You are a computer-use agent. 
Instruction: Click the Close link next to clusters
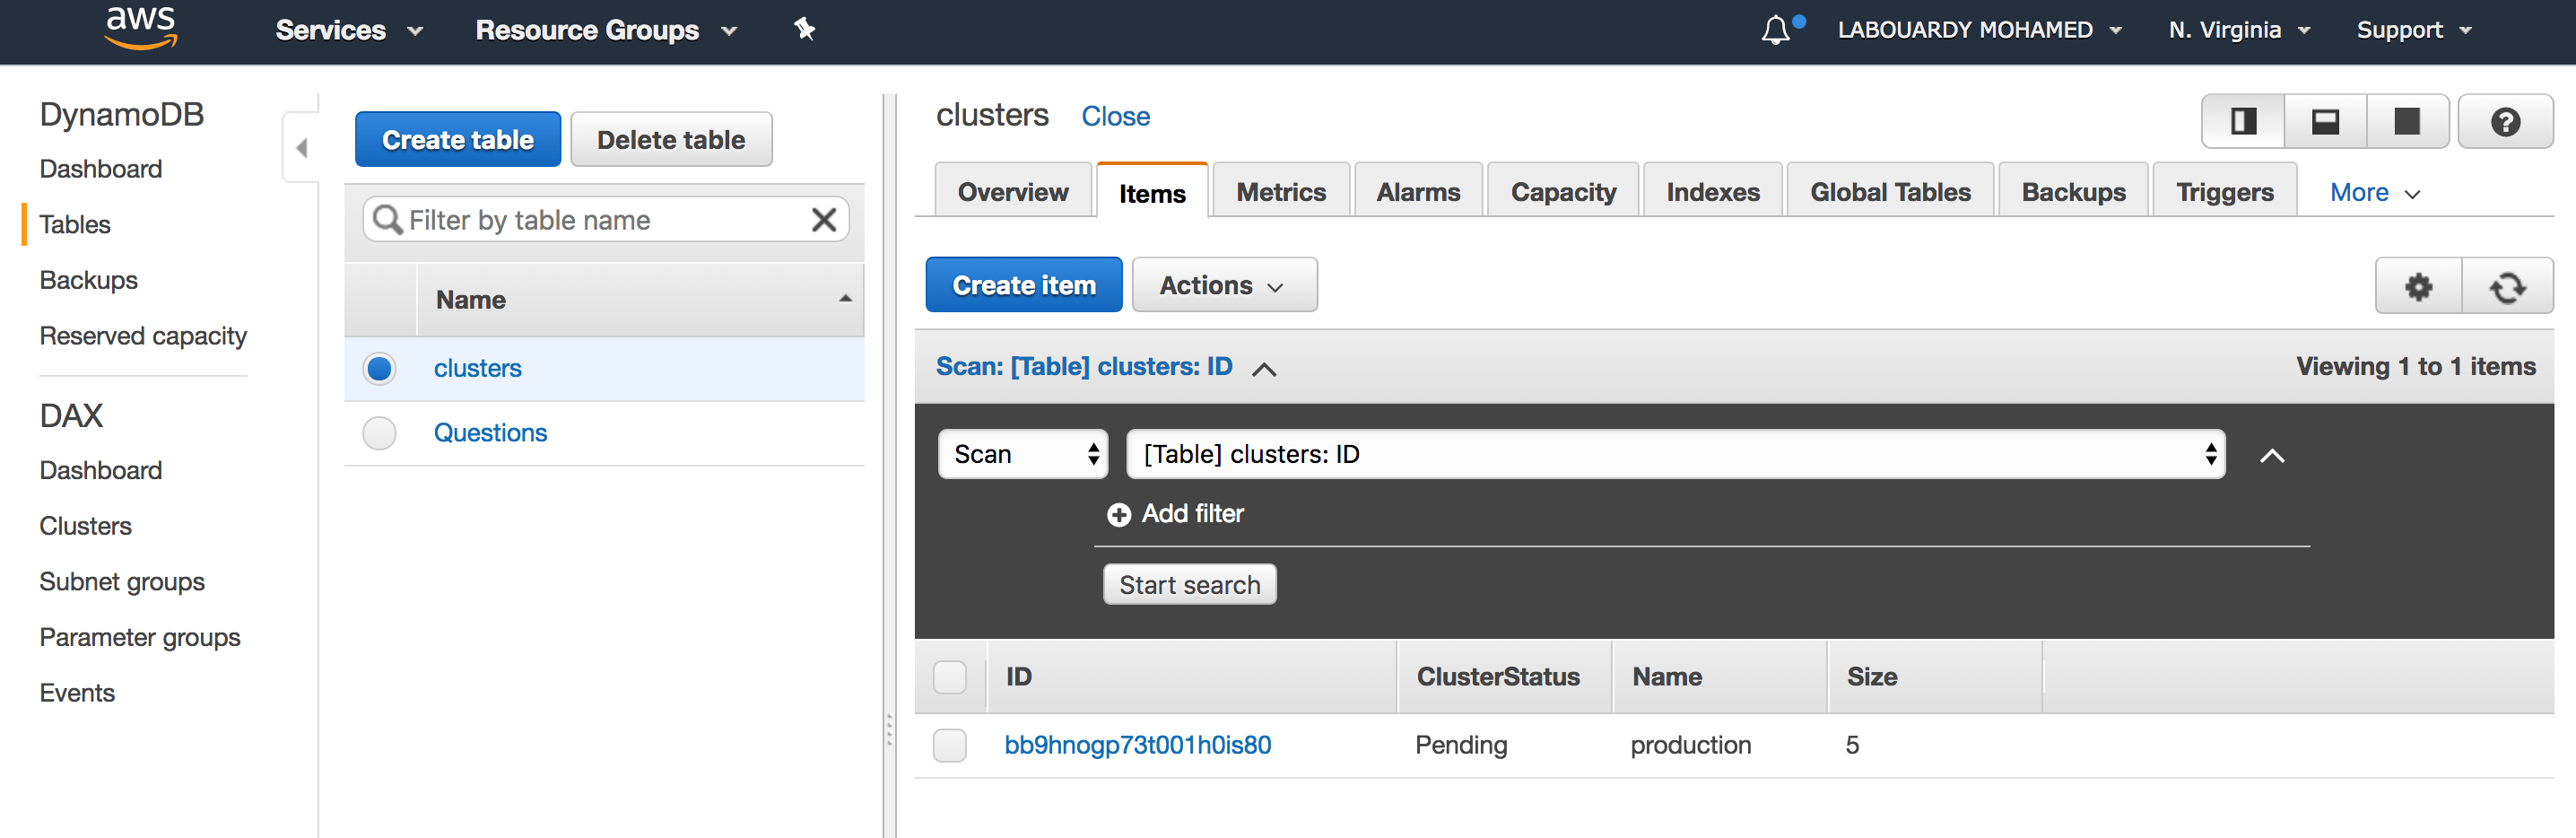(x=1115, y=116)
